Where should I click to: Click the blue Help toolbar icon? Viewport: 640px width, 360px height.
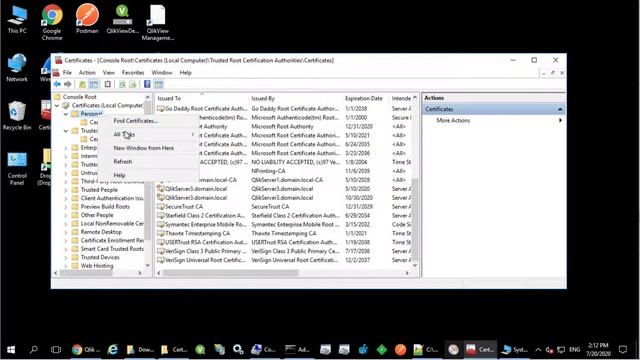click(147, 84)
